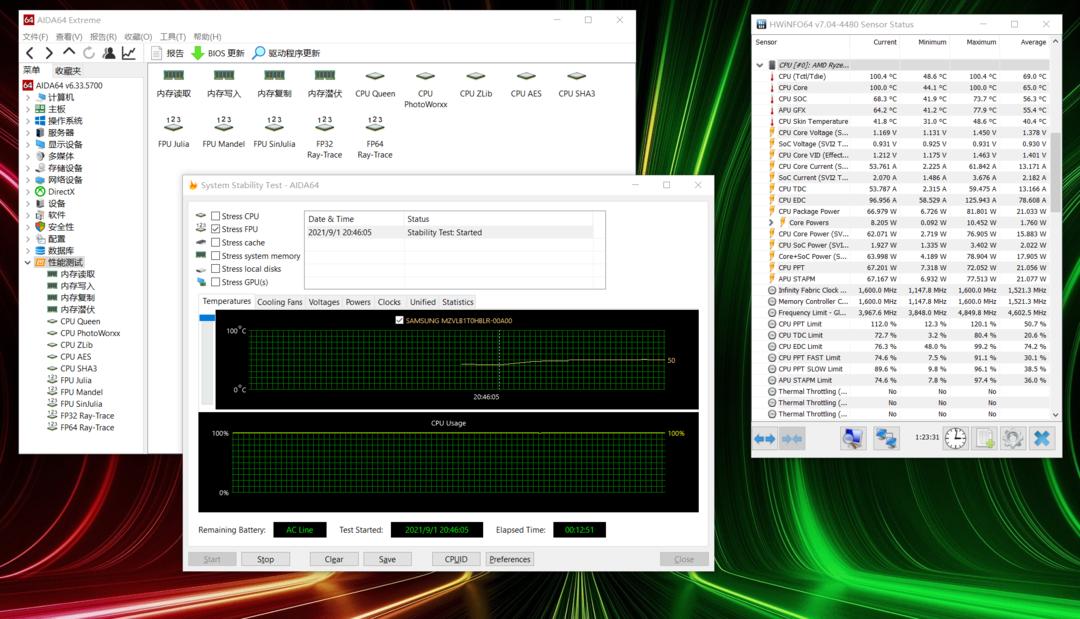This screenshot has height=619, width=1080.
Task: Collapse the 性能测试 tree node
Action: click(x=28, y=262)
